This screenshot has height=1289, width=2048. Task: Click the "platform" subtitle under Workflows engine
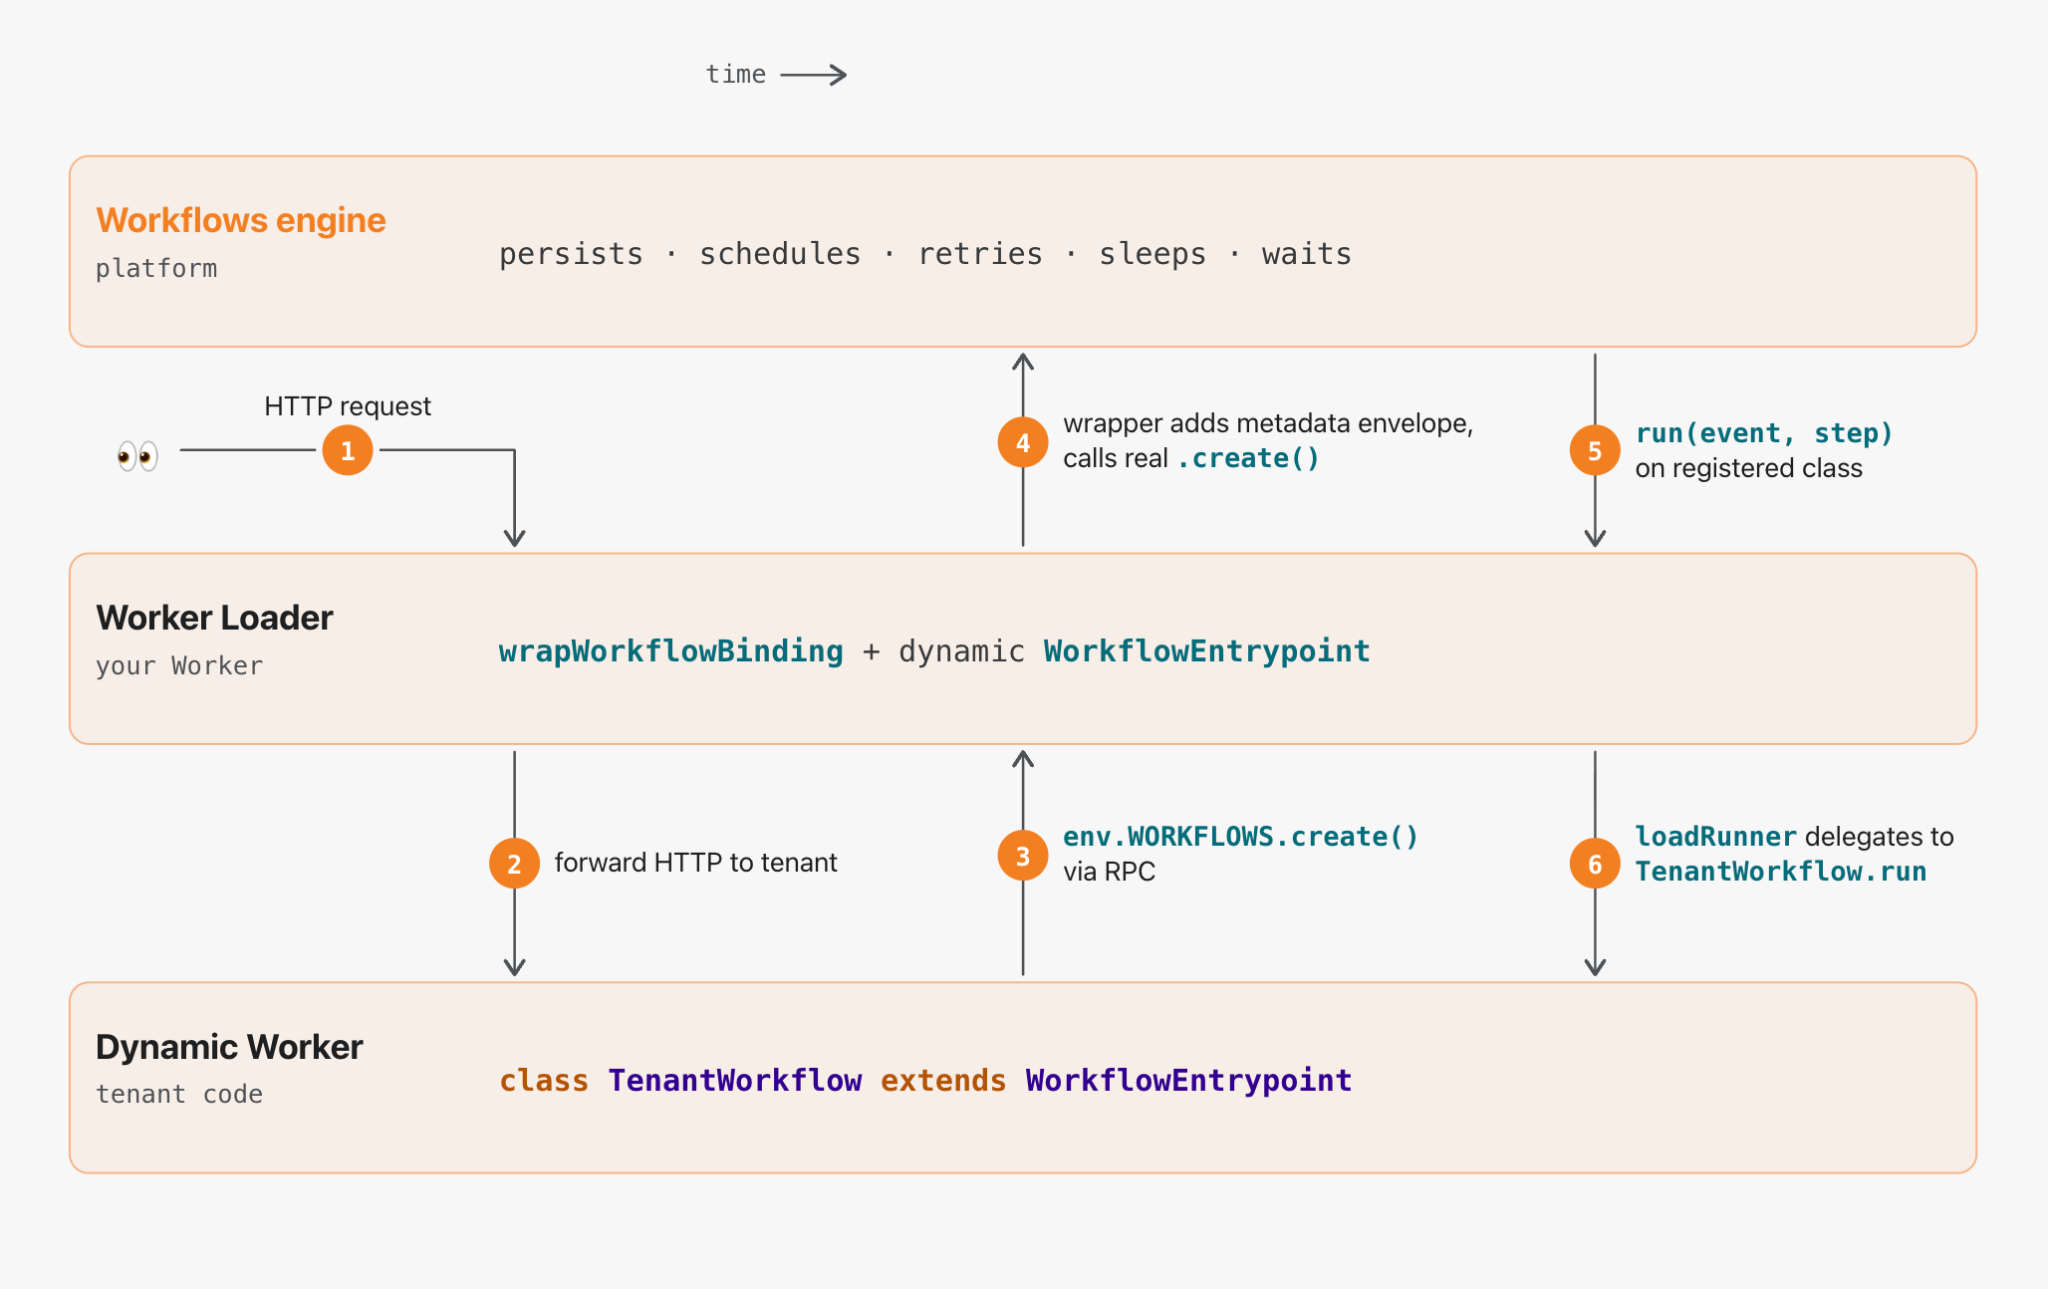pos(157,269)
